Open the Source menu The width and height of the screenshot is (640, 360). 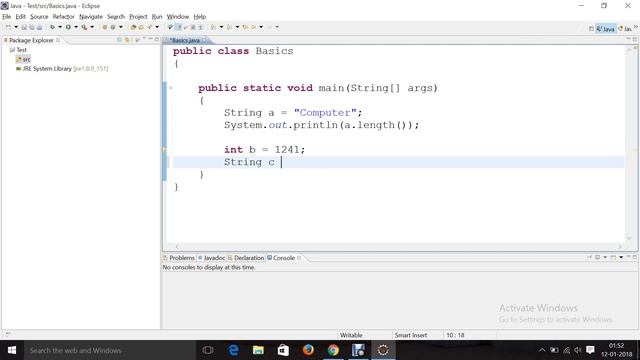pos(39,17)
